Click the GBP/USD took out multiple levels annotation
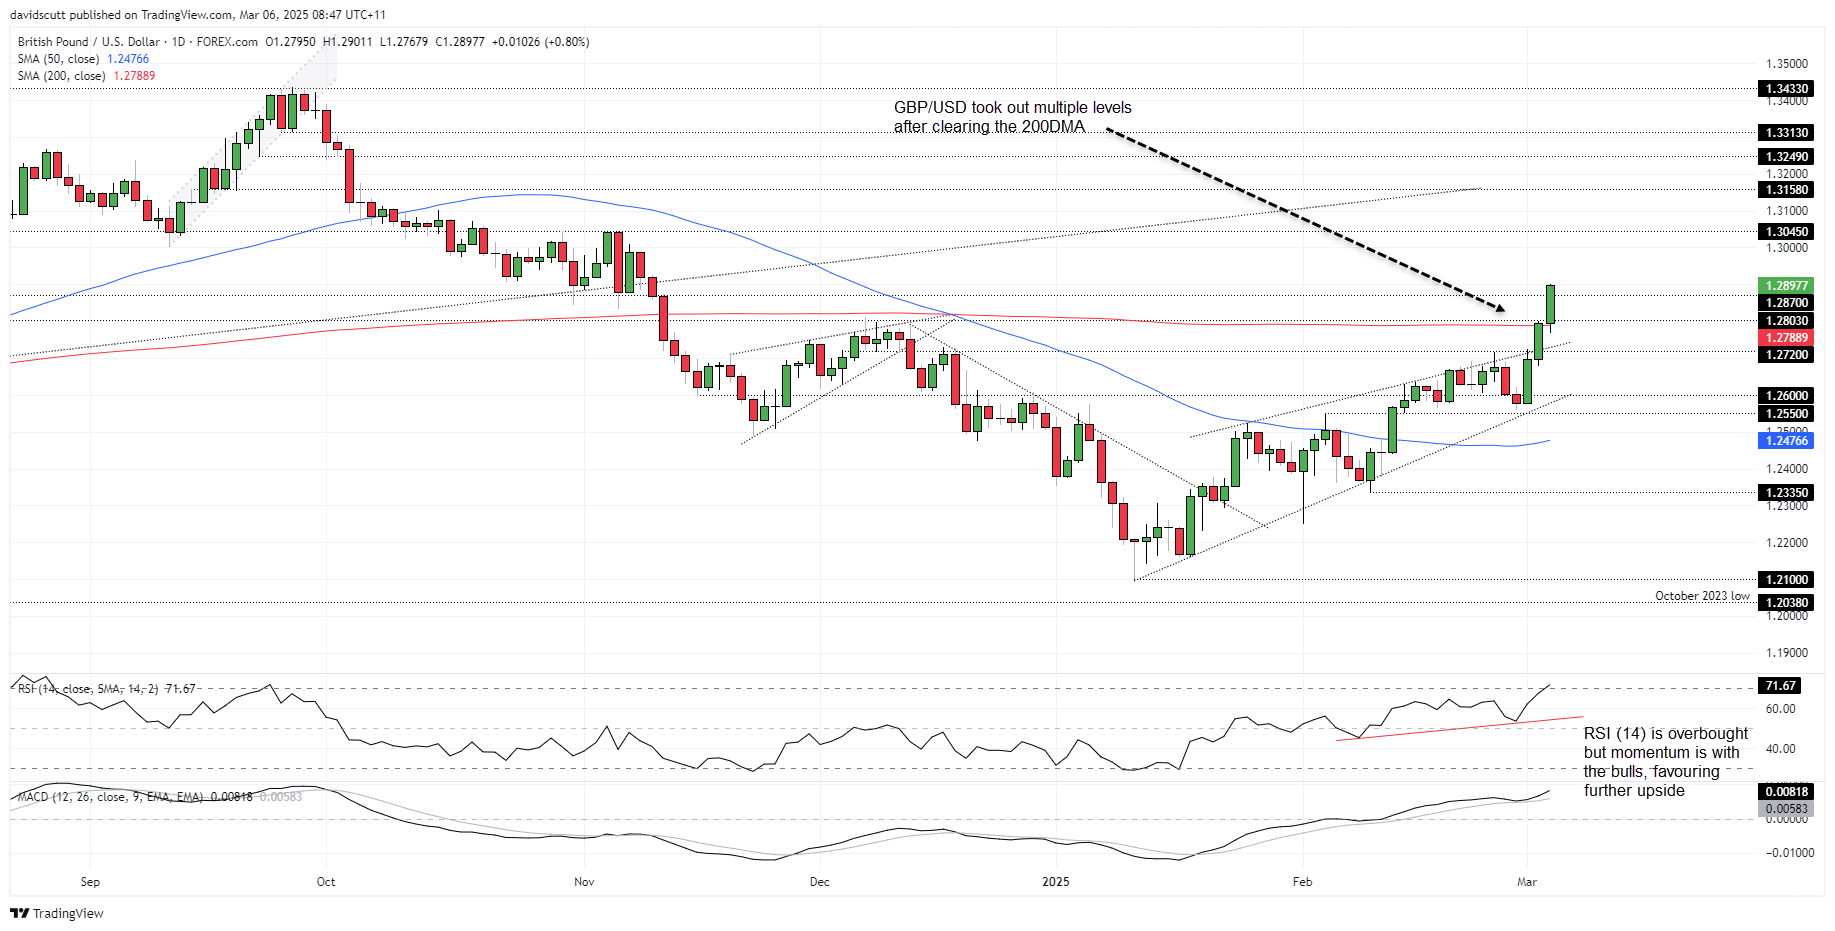This screenshot has width=1835, height=931. [x=1012, y=117]
